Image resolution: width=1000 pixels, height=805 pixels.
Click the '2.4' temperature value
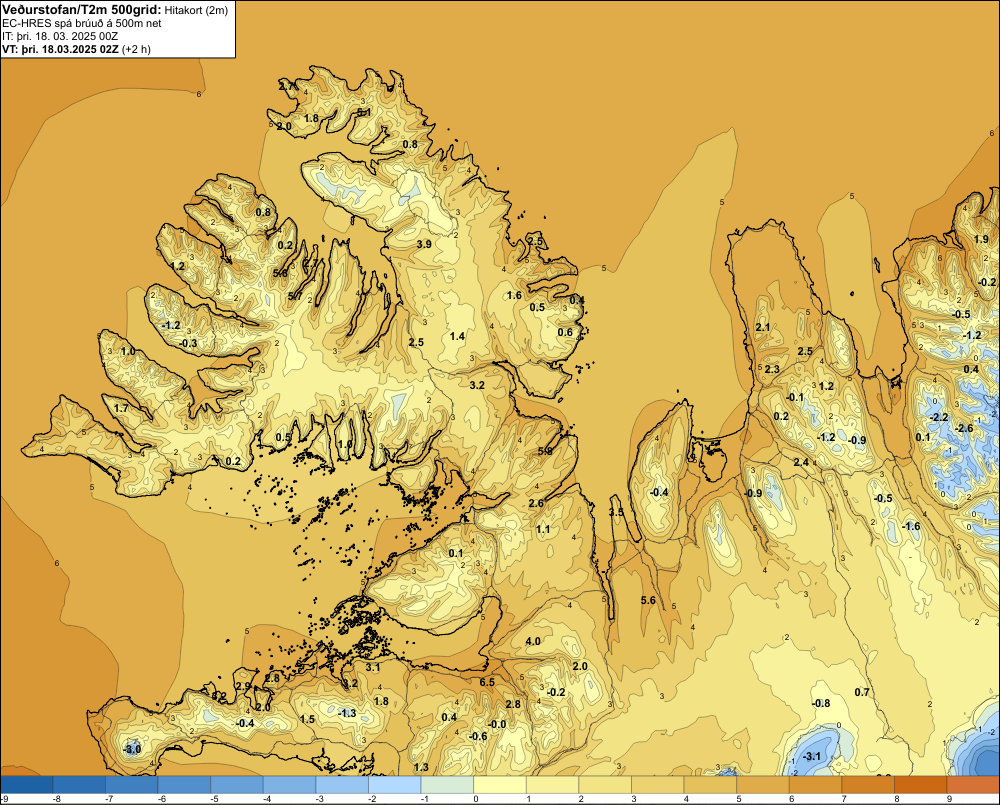pyautogui.click(x=801, y=462)
